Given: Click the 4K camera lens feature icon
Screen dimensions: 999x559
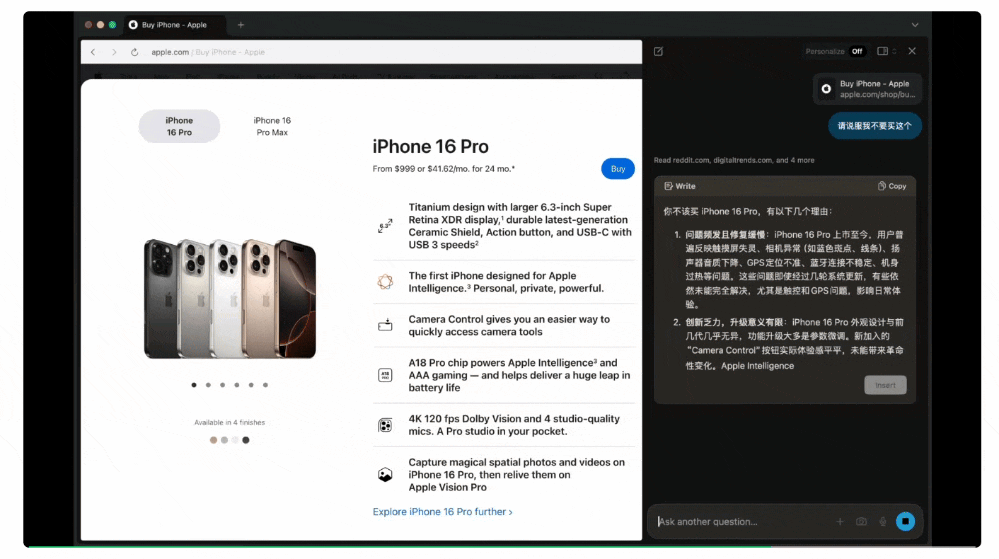Looking at the screenshot, I should [x=385, y=425].
